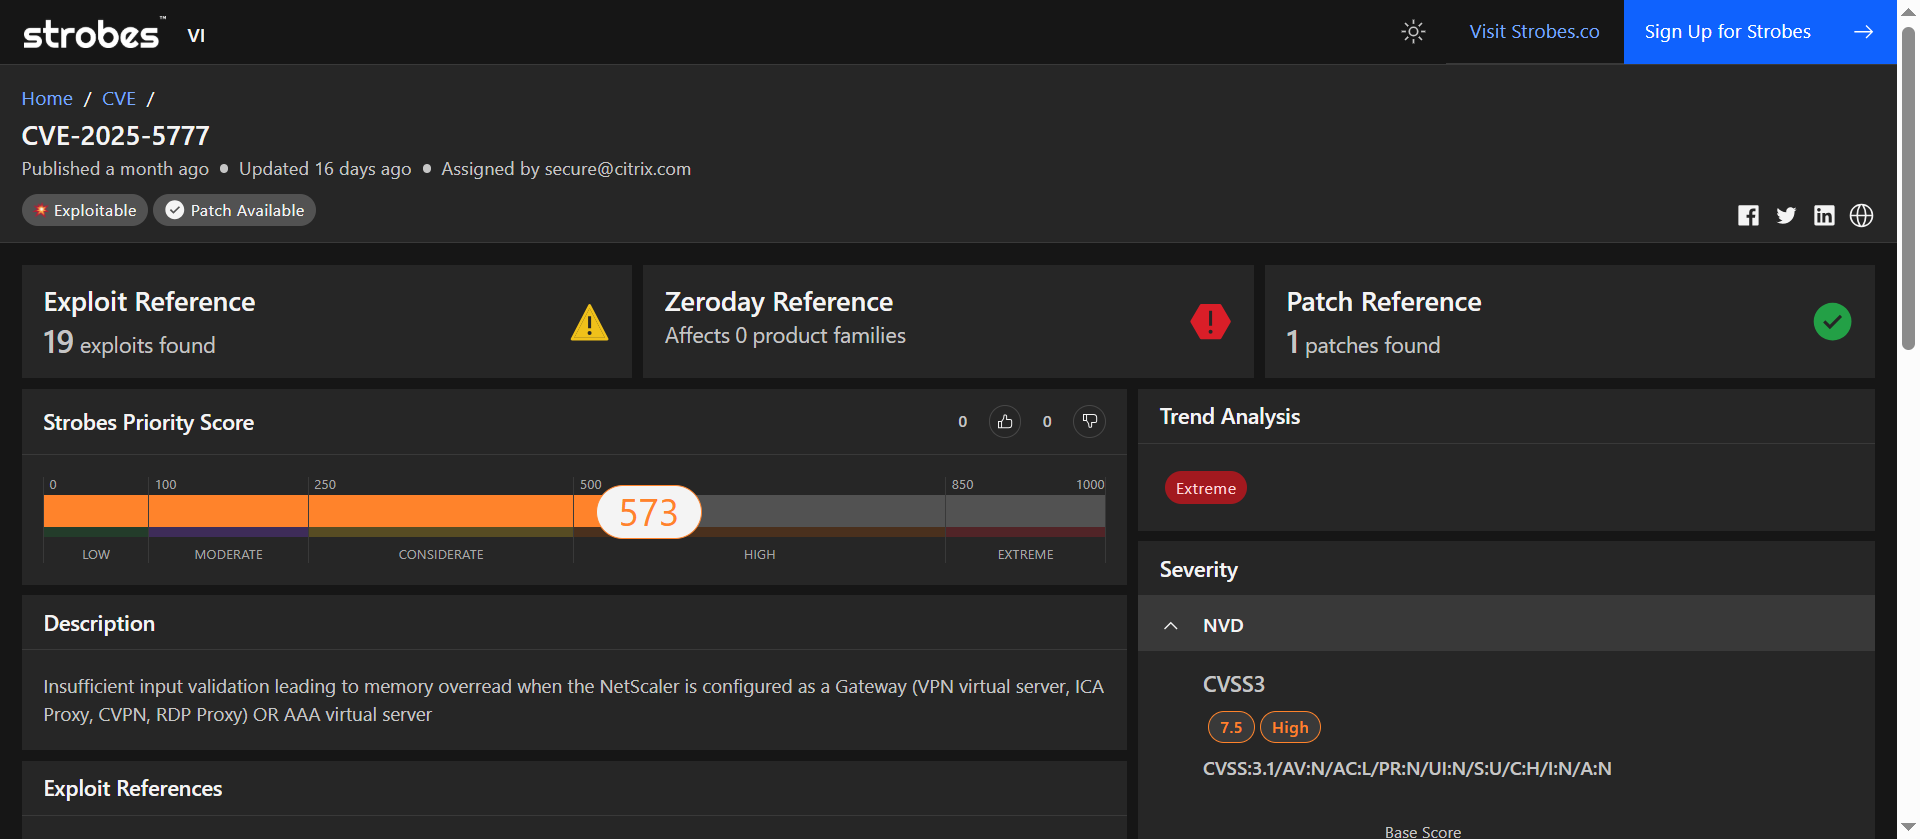This screenshot has height=839, width=1920.
Task: Go to Home breadcrumb
Action: [47, 99]
